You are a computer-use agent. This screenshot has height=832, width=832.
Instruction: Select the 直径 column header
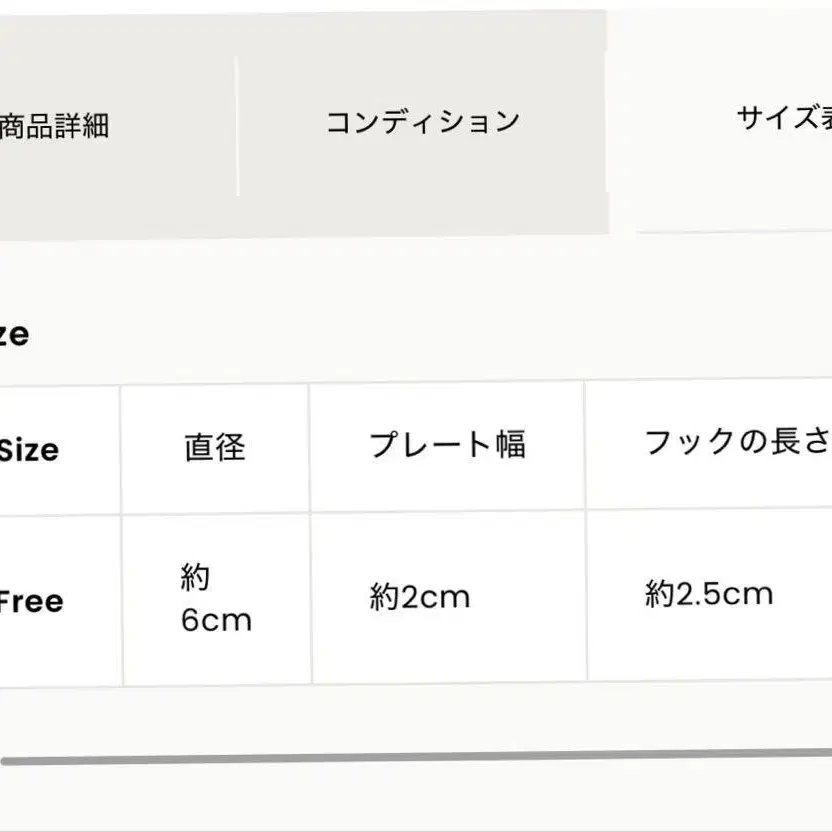click(x=214, y=447)
